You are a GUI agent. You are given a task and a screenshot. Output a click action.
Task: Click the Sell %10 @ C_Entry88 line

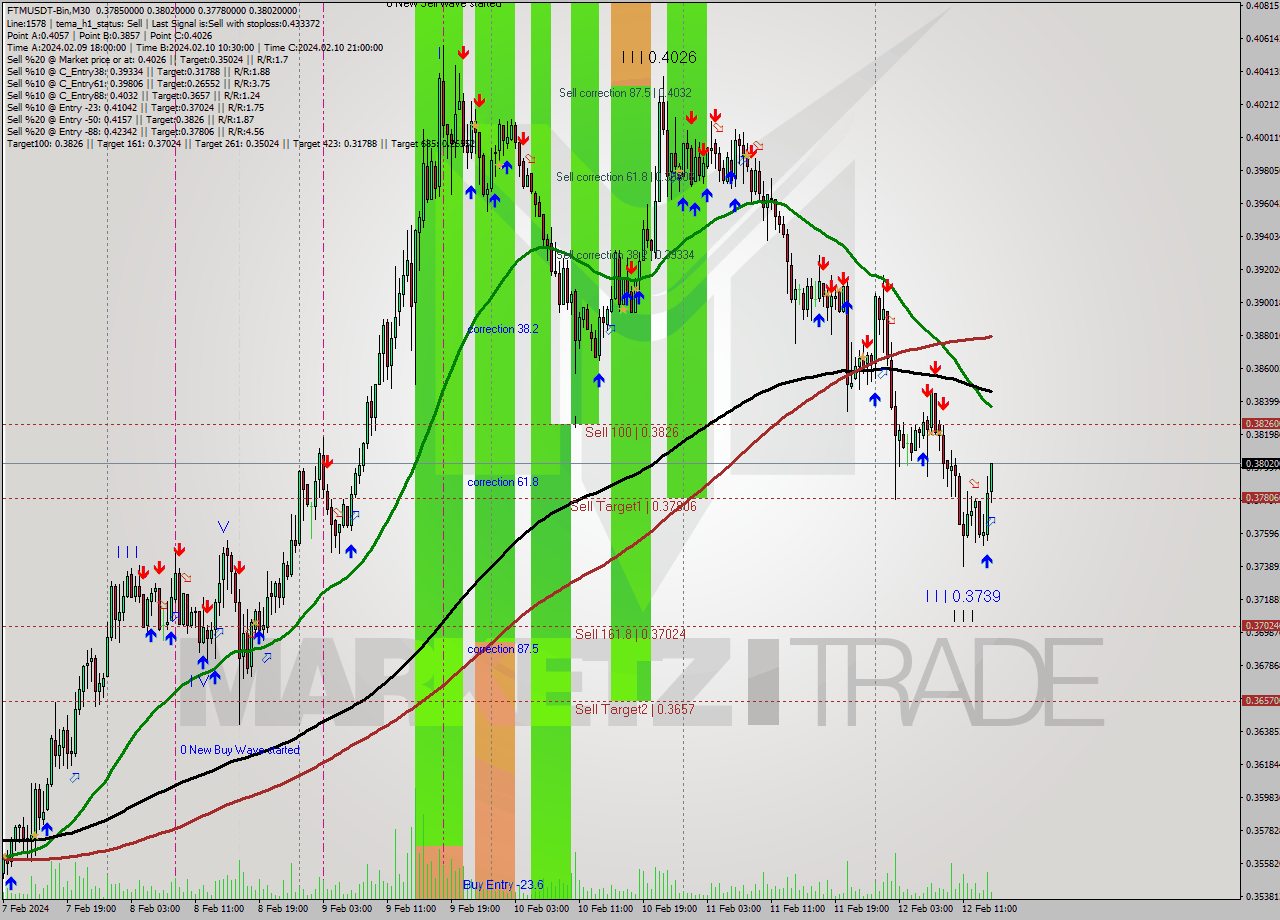click(132, 95)
